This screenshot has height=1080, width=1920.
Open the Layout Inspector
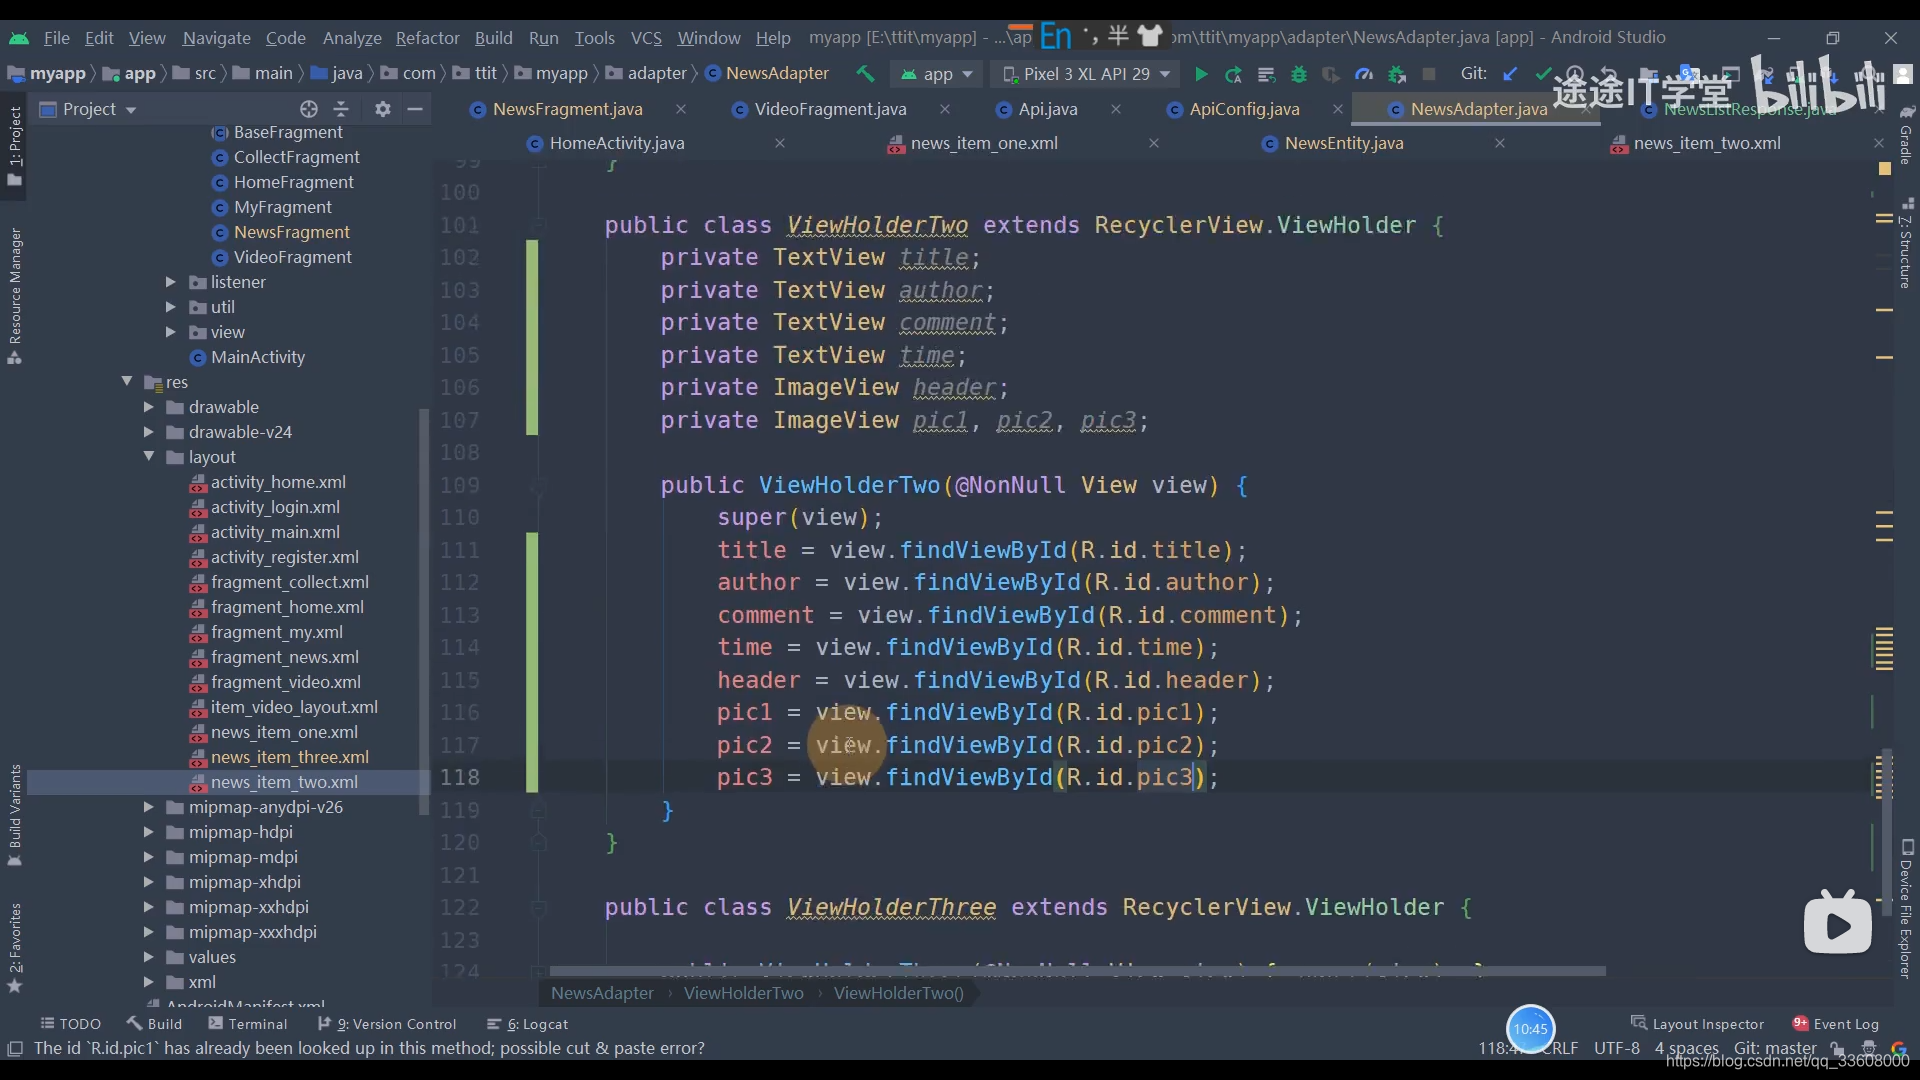point(1697,1024)
